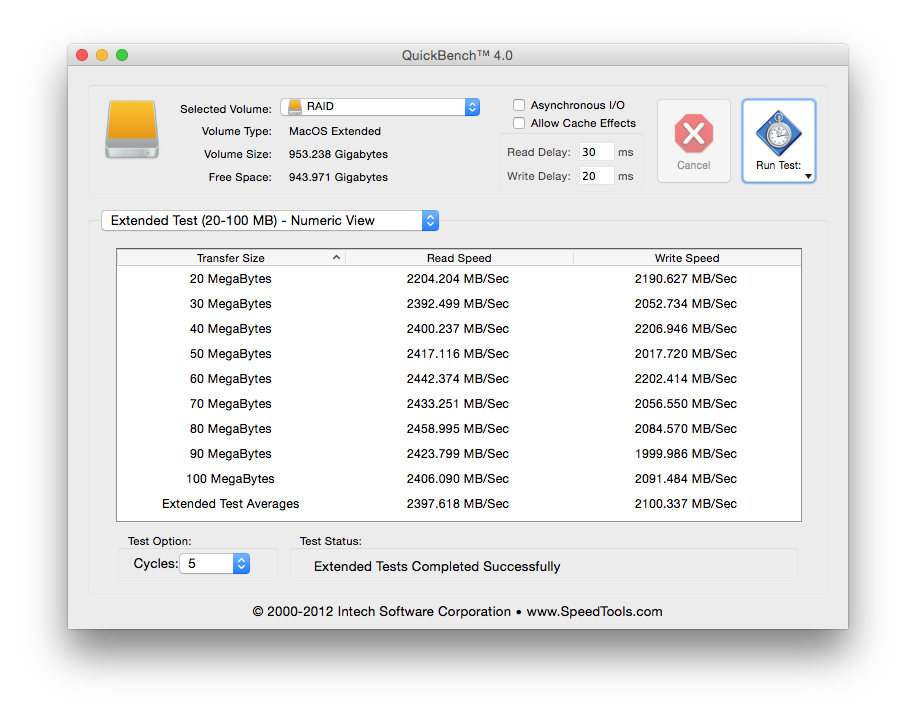The width and height of the screenshot is (916, 721).
Task: Enable Asynchronous I/O checkbox
Action: 519,105
